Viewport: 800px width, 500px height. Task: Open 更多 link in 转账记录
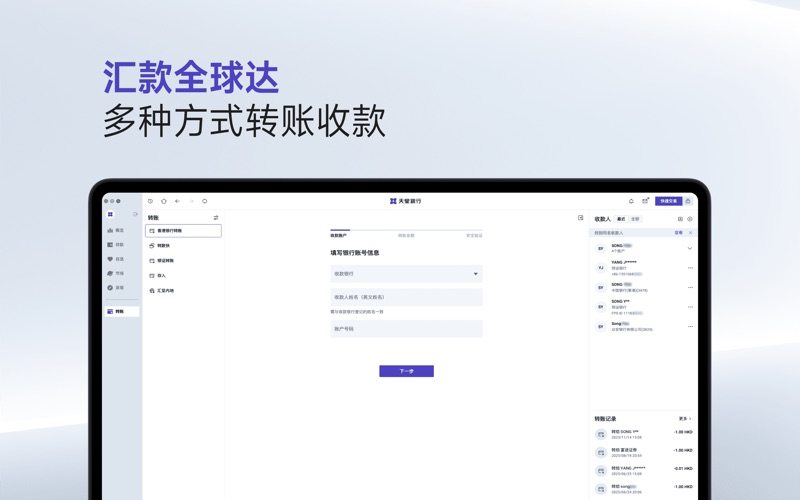[x=685, y=419]
